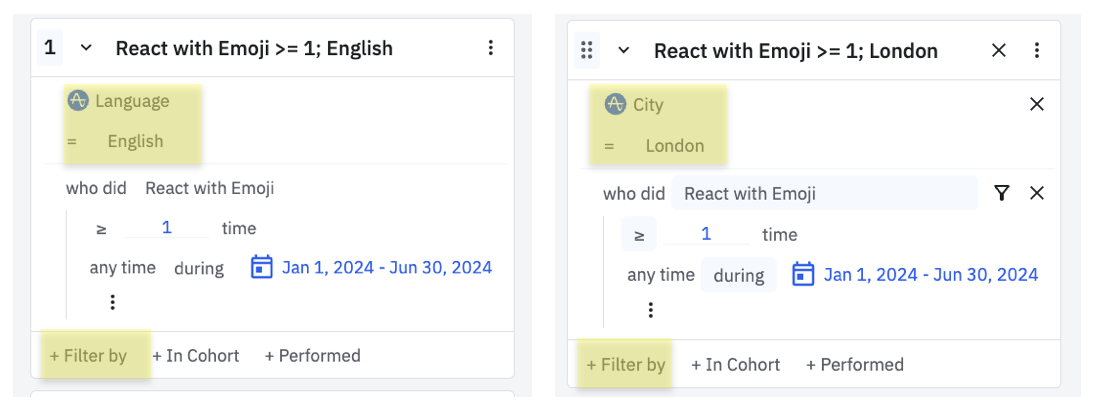The height and width of the screenshot is (408, 1100).
Task: Collapse the London cohort with its chevron
Action: (623, 50)
